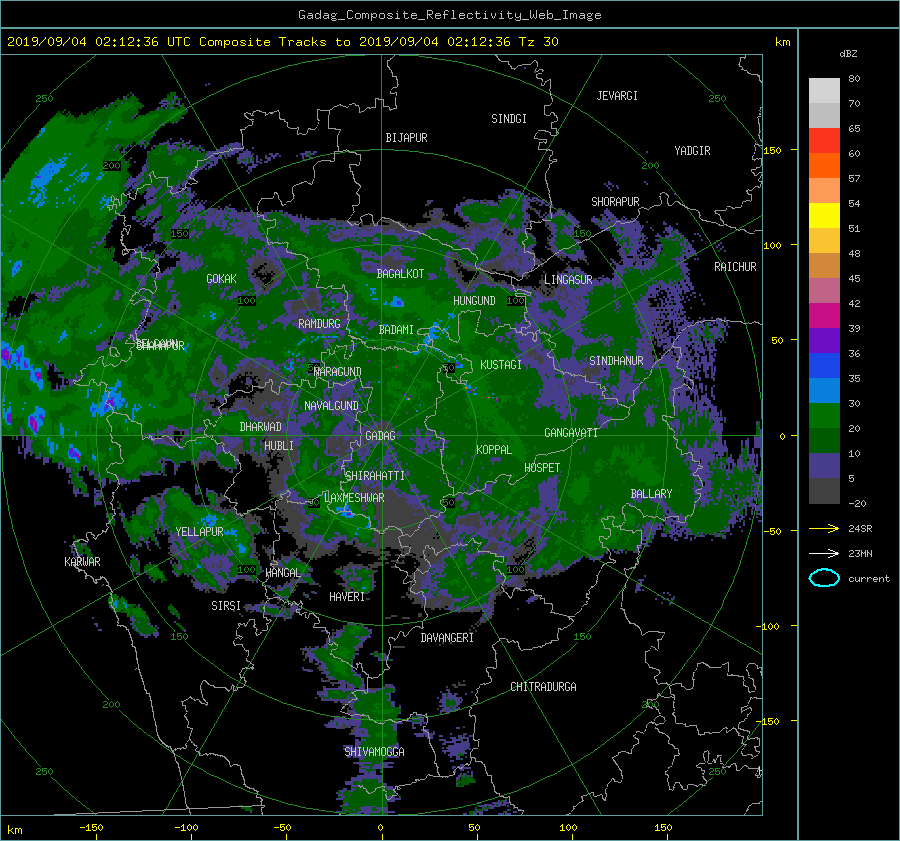
Task: Click the YADGIR city label
Action: pyautogui.click(x=692, y=151)
